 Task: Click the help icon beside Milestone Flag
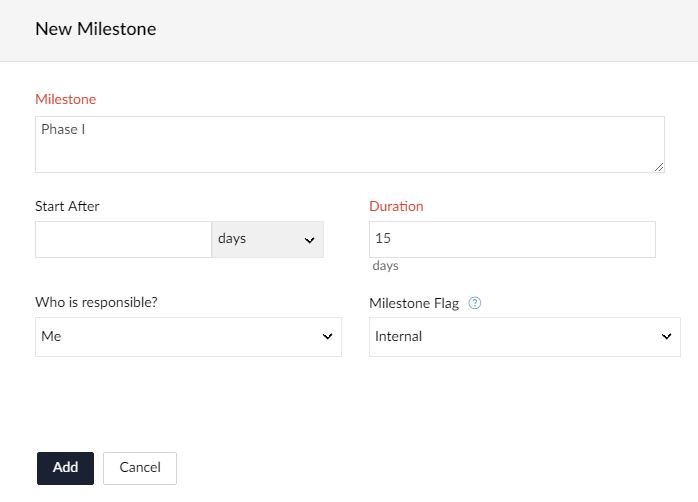coord(475,304)
